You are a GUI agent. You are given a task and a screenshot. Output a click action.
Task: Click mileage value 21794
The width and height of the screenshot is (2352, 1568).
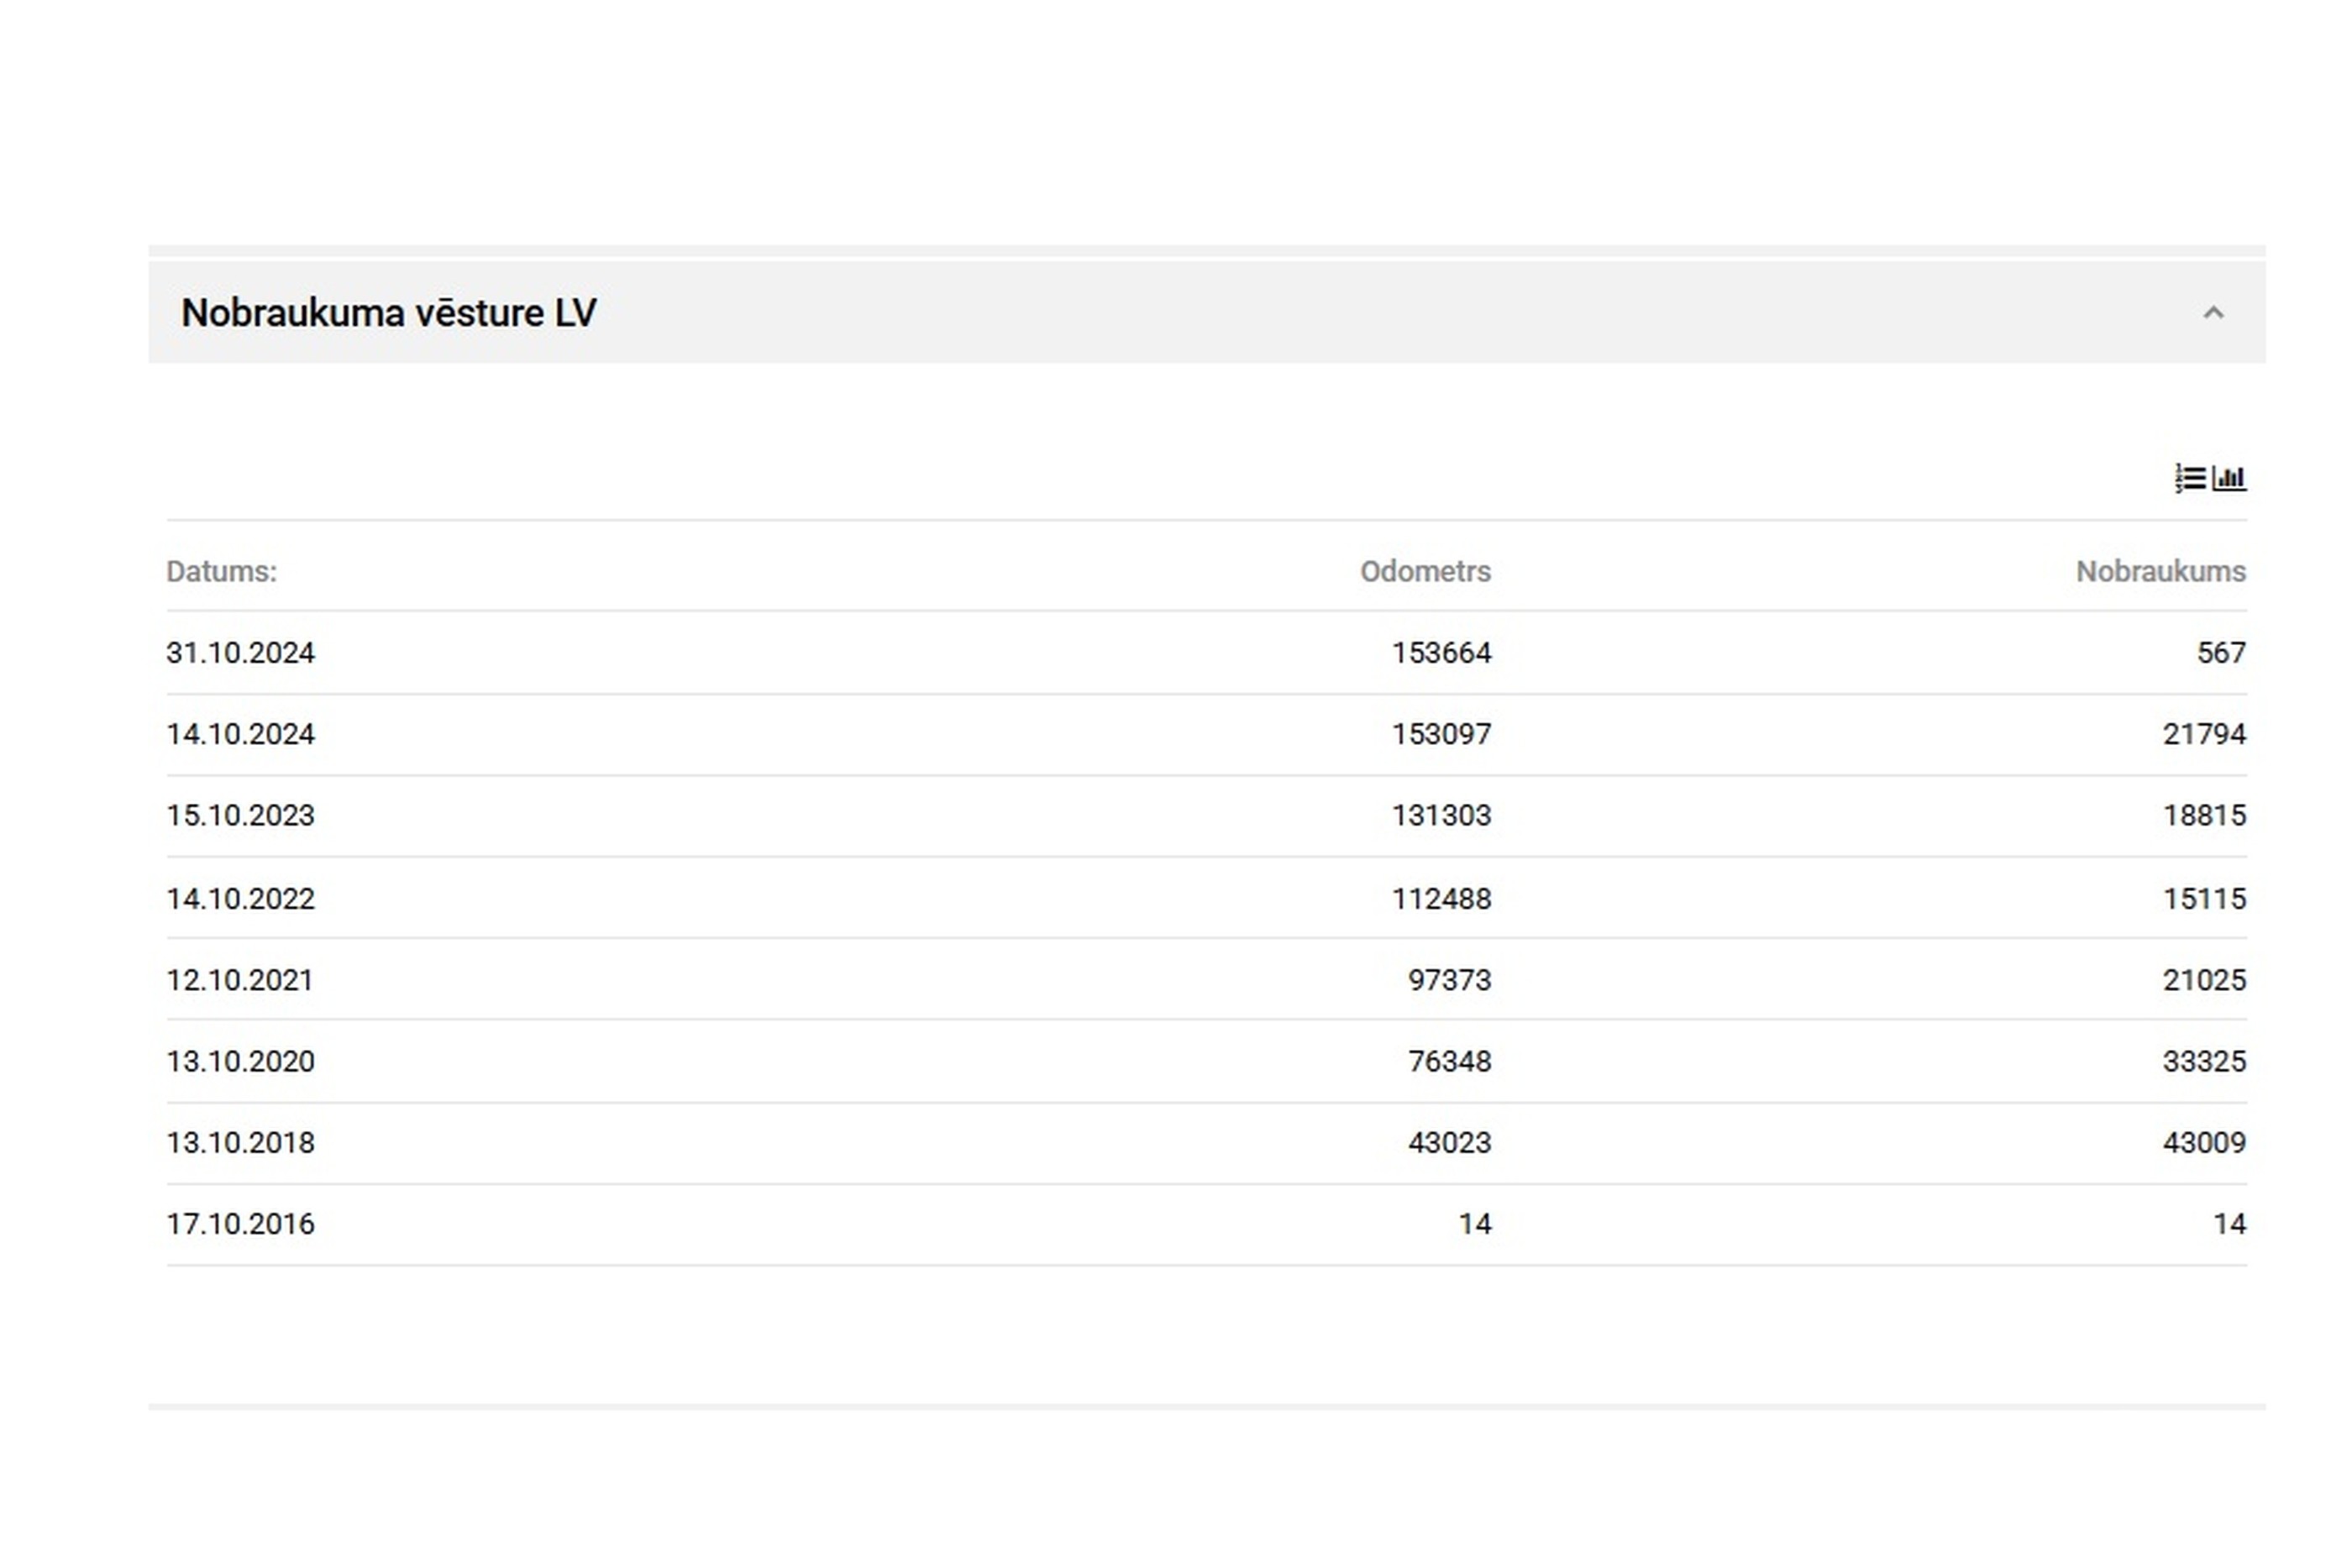2204,734
